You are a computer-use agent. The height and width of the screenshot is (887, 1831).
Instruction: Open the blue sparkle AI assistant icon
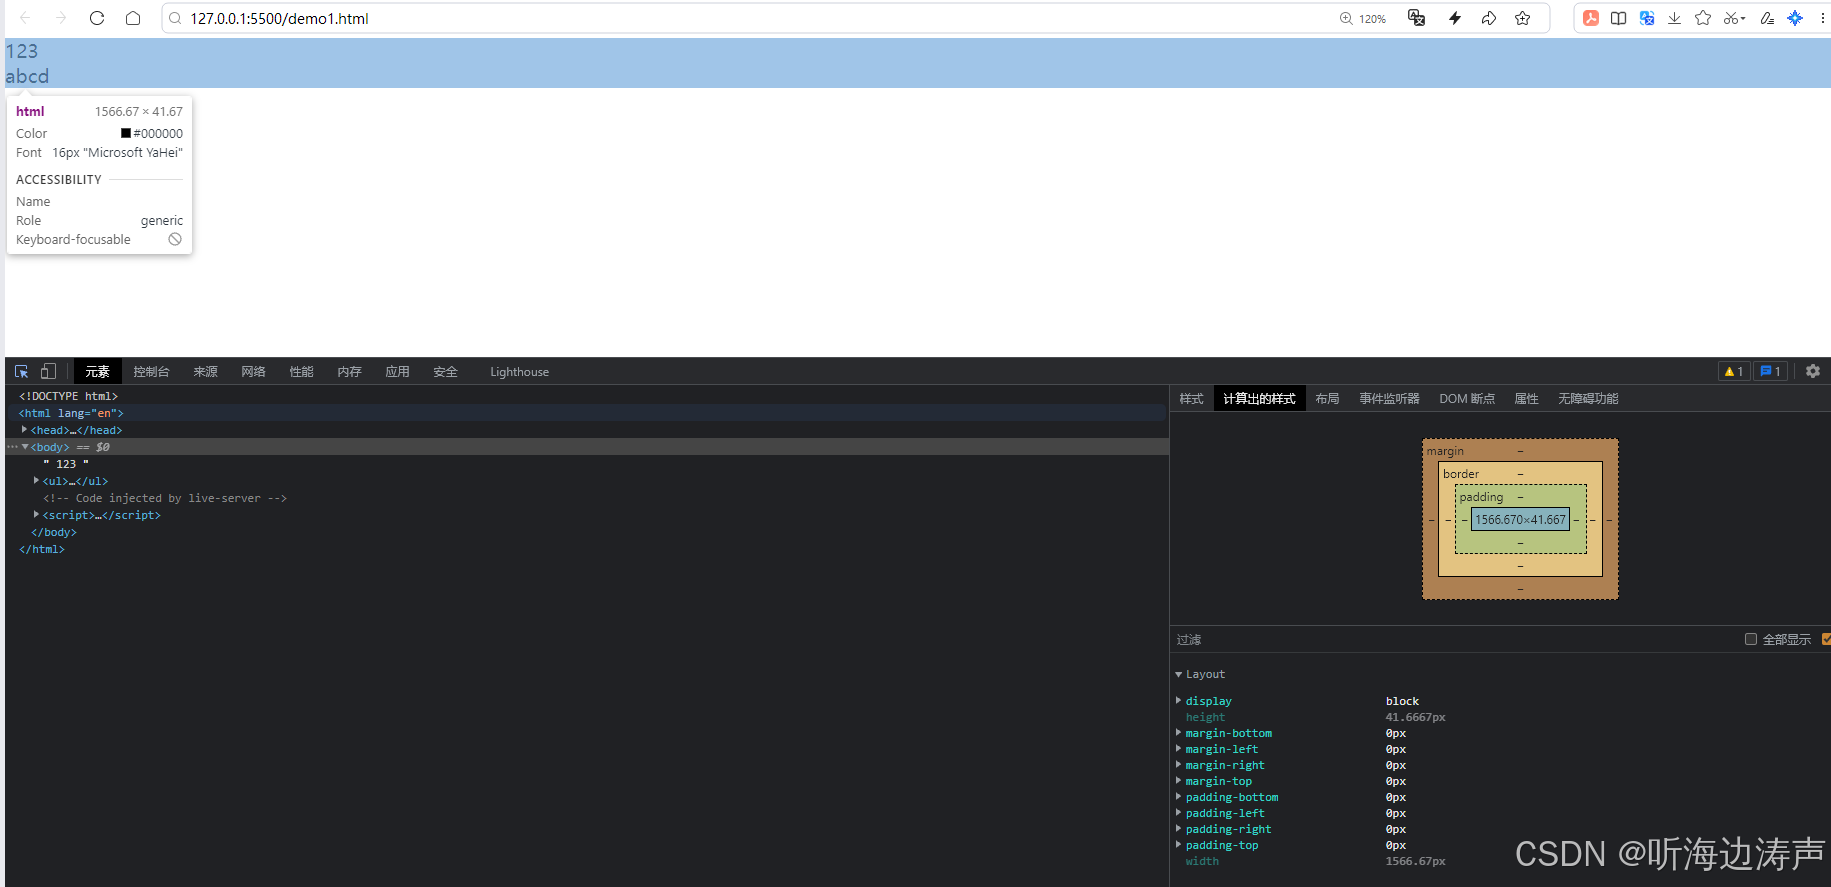[1796, 18]
